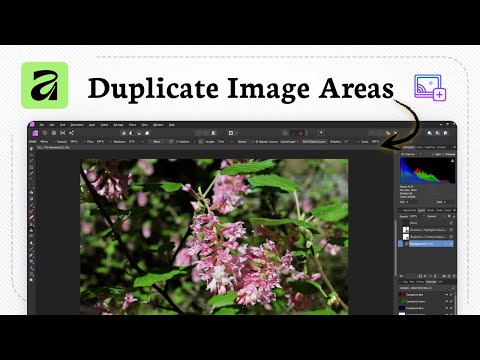Click the Width value field
Image resolution: width=480 pixels, height=360 pixels.
pos(45,142)
